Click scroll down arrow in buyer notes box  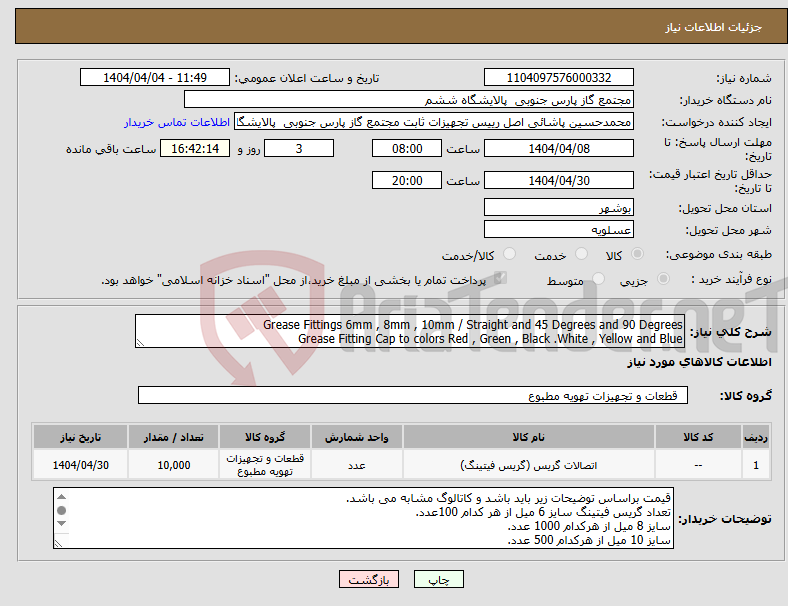[x=61, y=524]
